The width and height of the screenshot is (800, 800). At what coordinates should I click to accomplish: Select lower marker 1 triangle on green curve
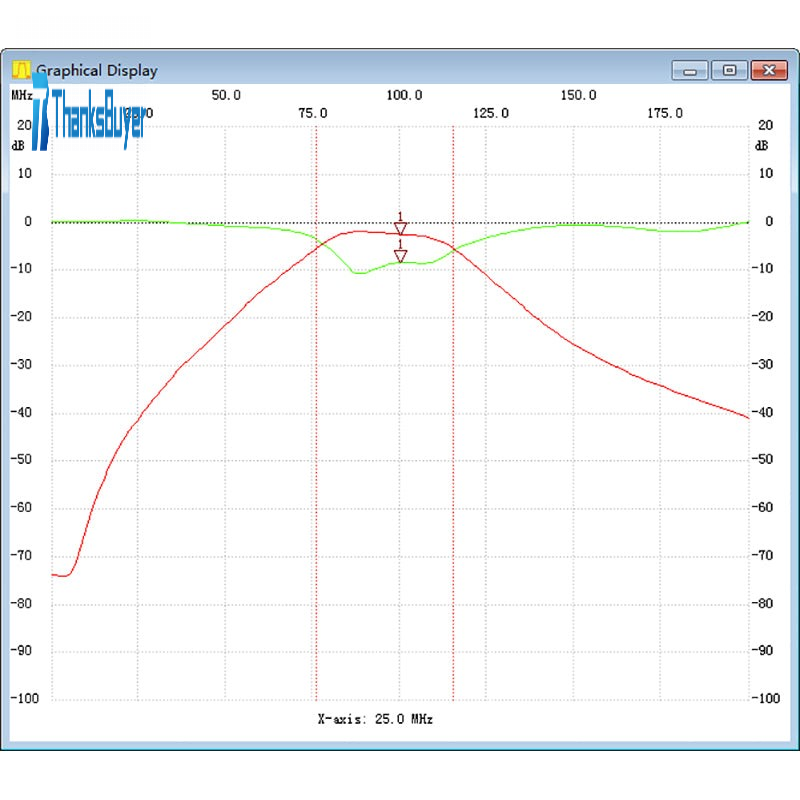click(x=400, y=255)
